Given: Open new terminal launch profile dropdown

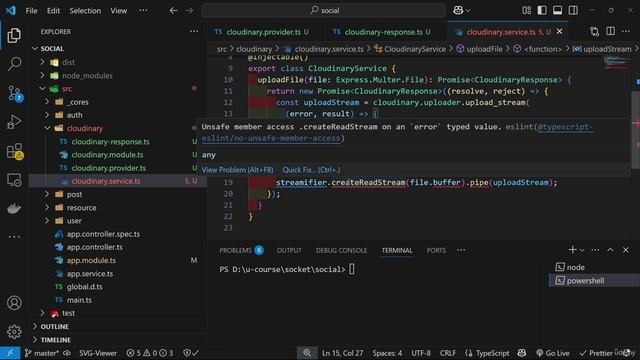Looking at the screenshot, I should [582, 250].
